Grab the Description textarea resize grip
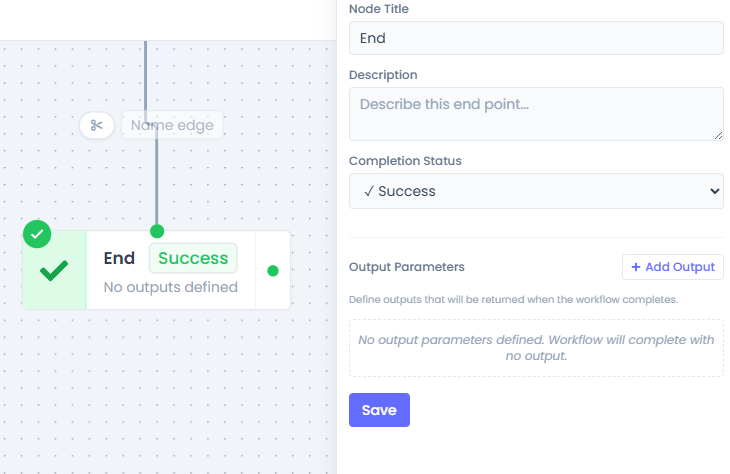 (x=718, y=135)
